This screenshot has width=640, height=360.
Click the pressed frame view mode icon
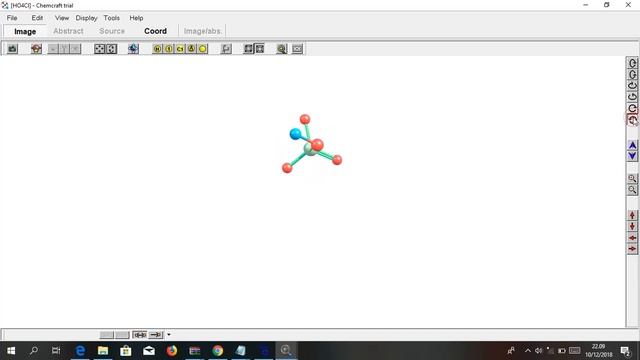point(260,49)
